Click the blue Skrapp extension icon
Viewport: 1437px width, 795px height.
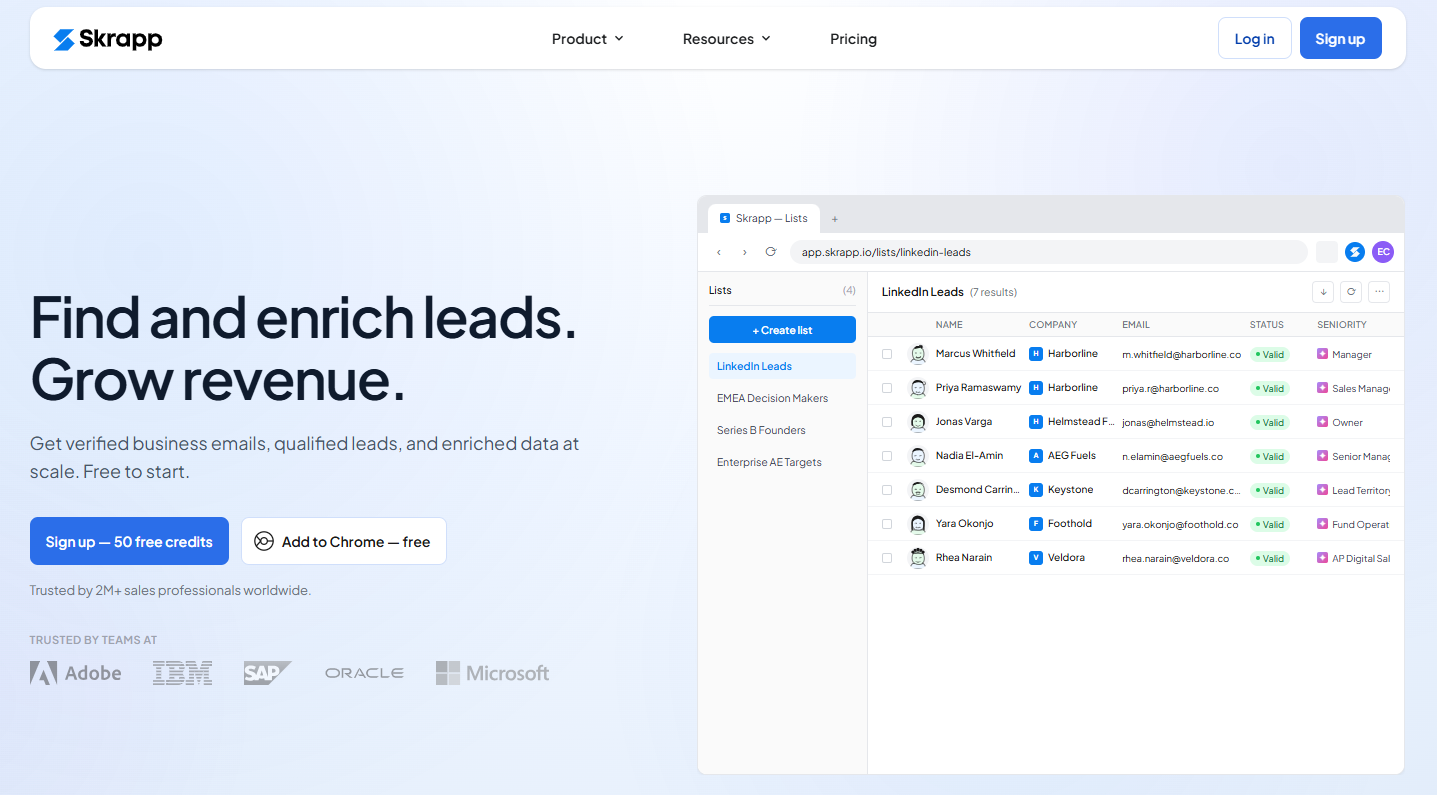[1355, 252]
